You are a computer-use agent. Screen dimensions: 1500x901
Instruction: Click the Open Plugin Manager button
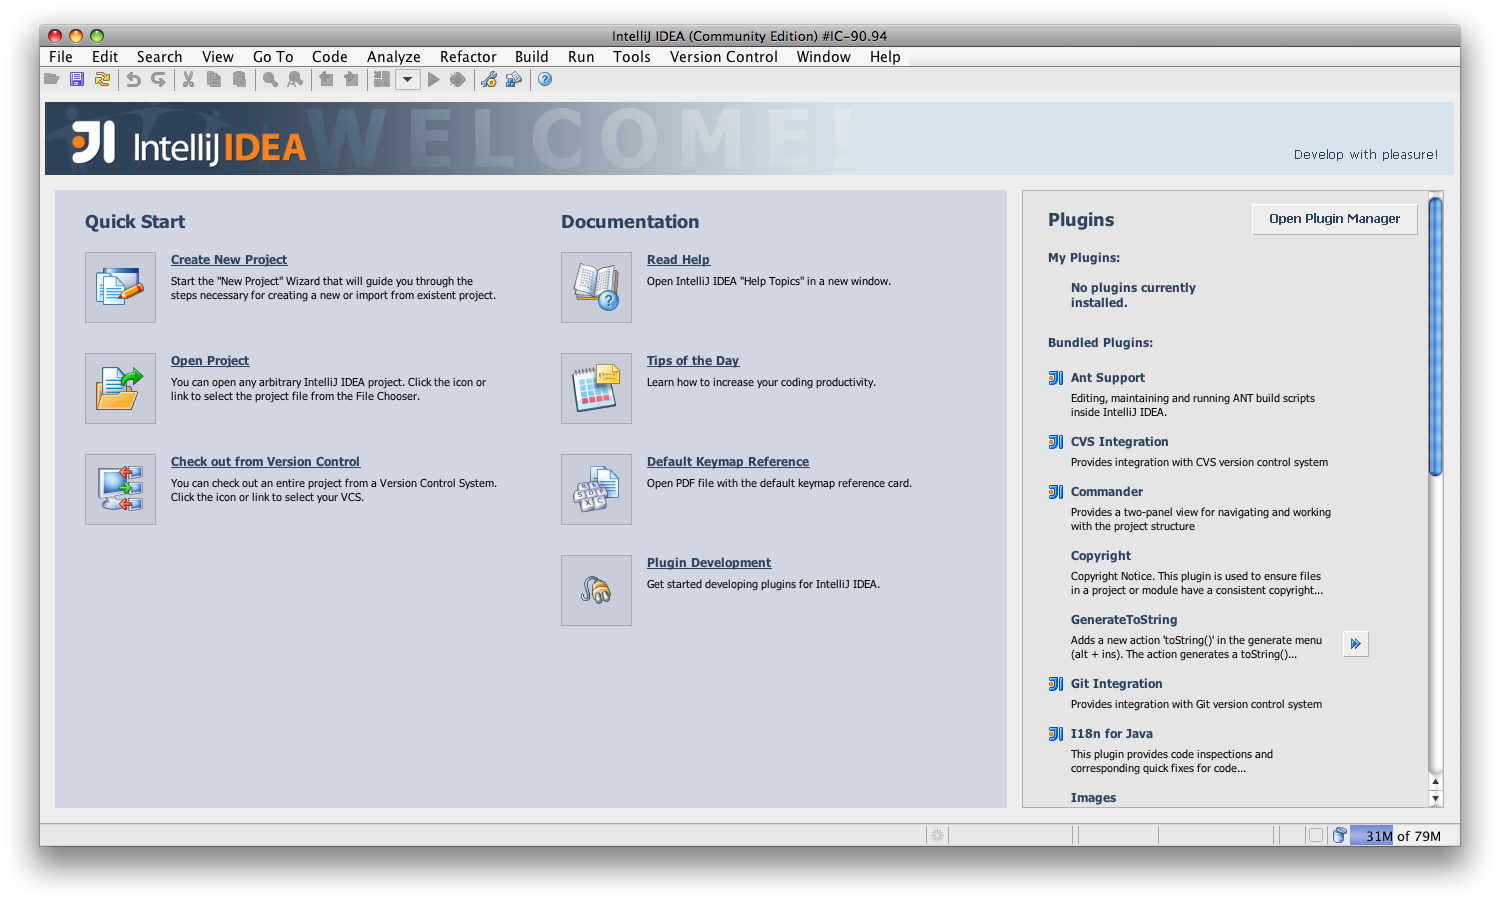tap(1335, 219)
